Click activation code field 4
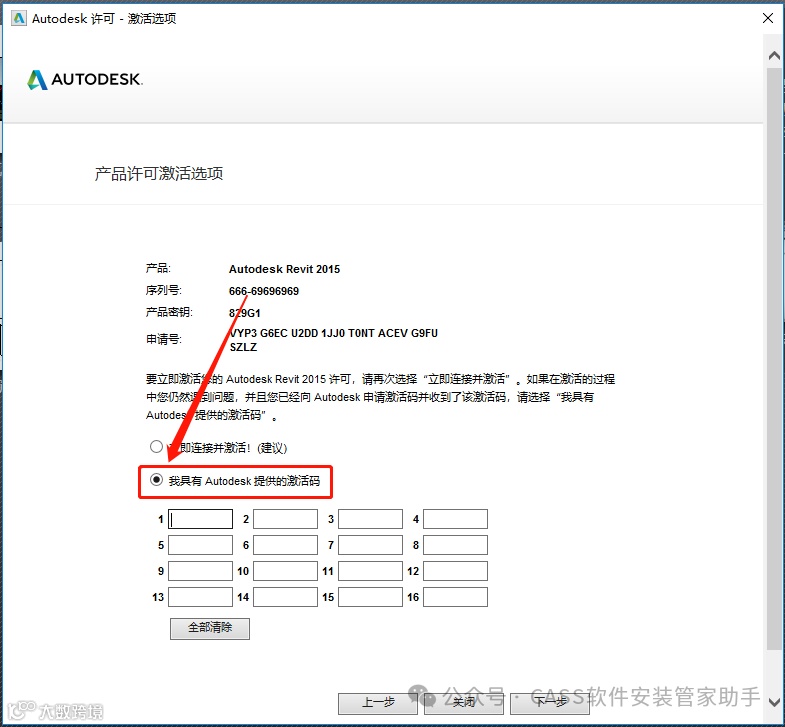Image resolution: width=785 pixels, height=727 pixels. [x=456, y=519]
